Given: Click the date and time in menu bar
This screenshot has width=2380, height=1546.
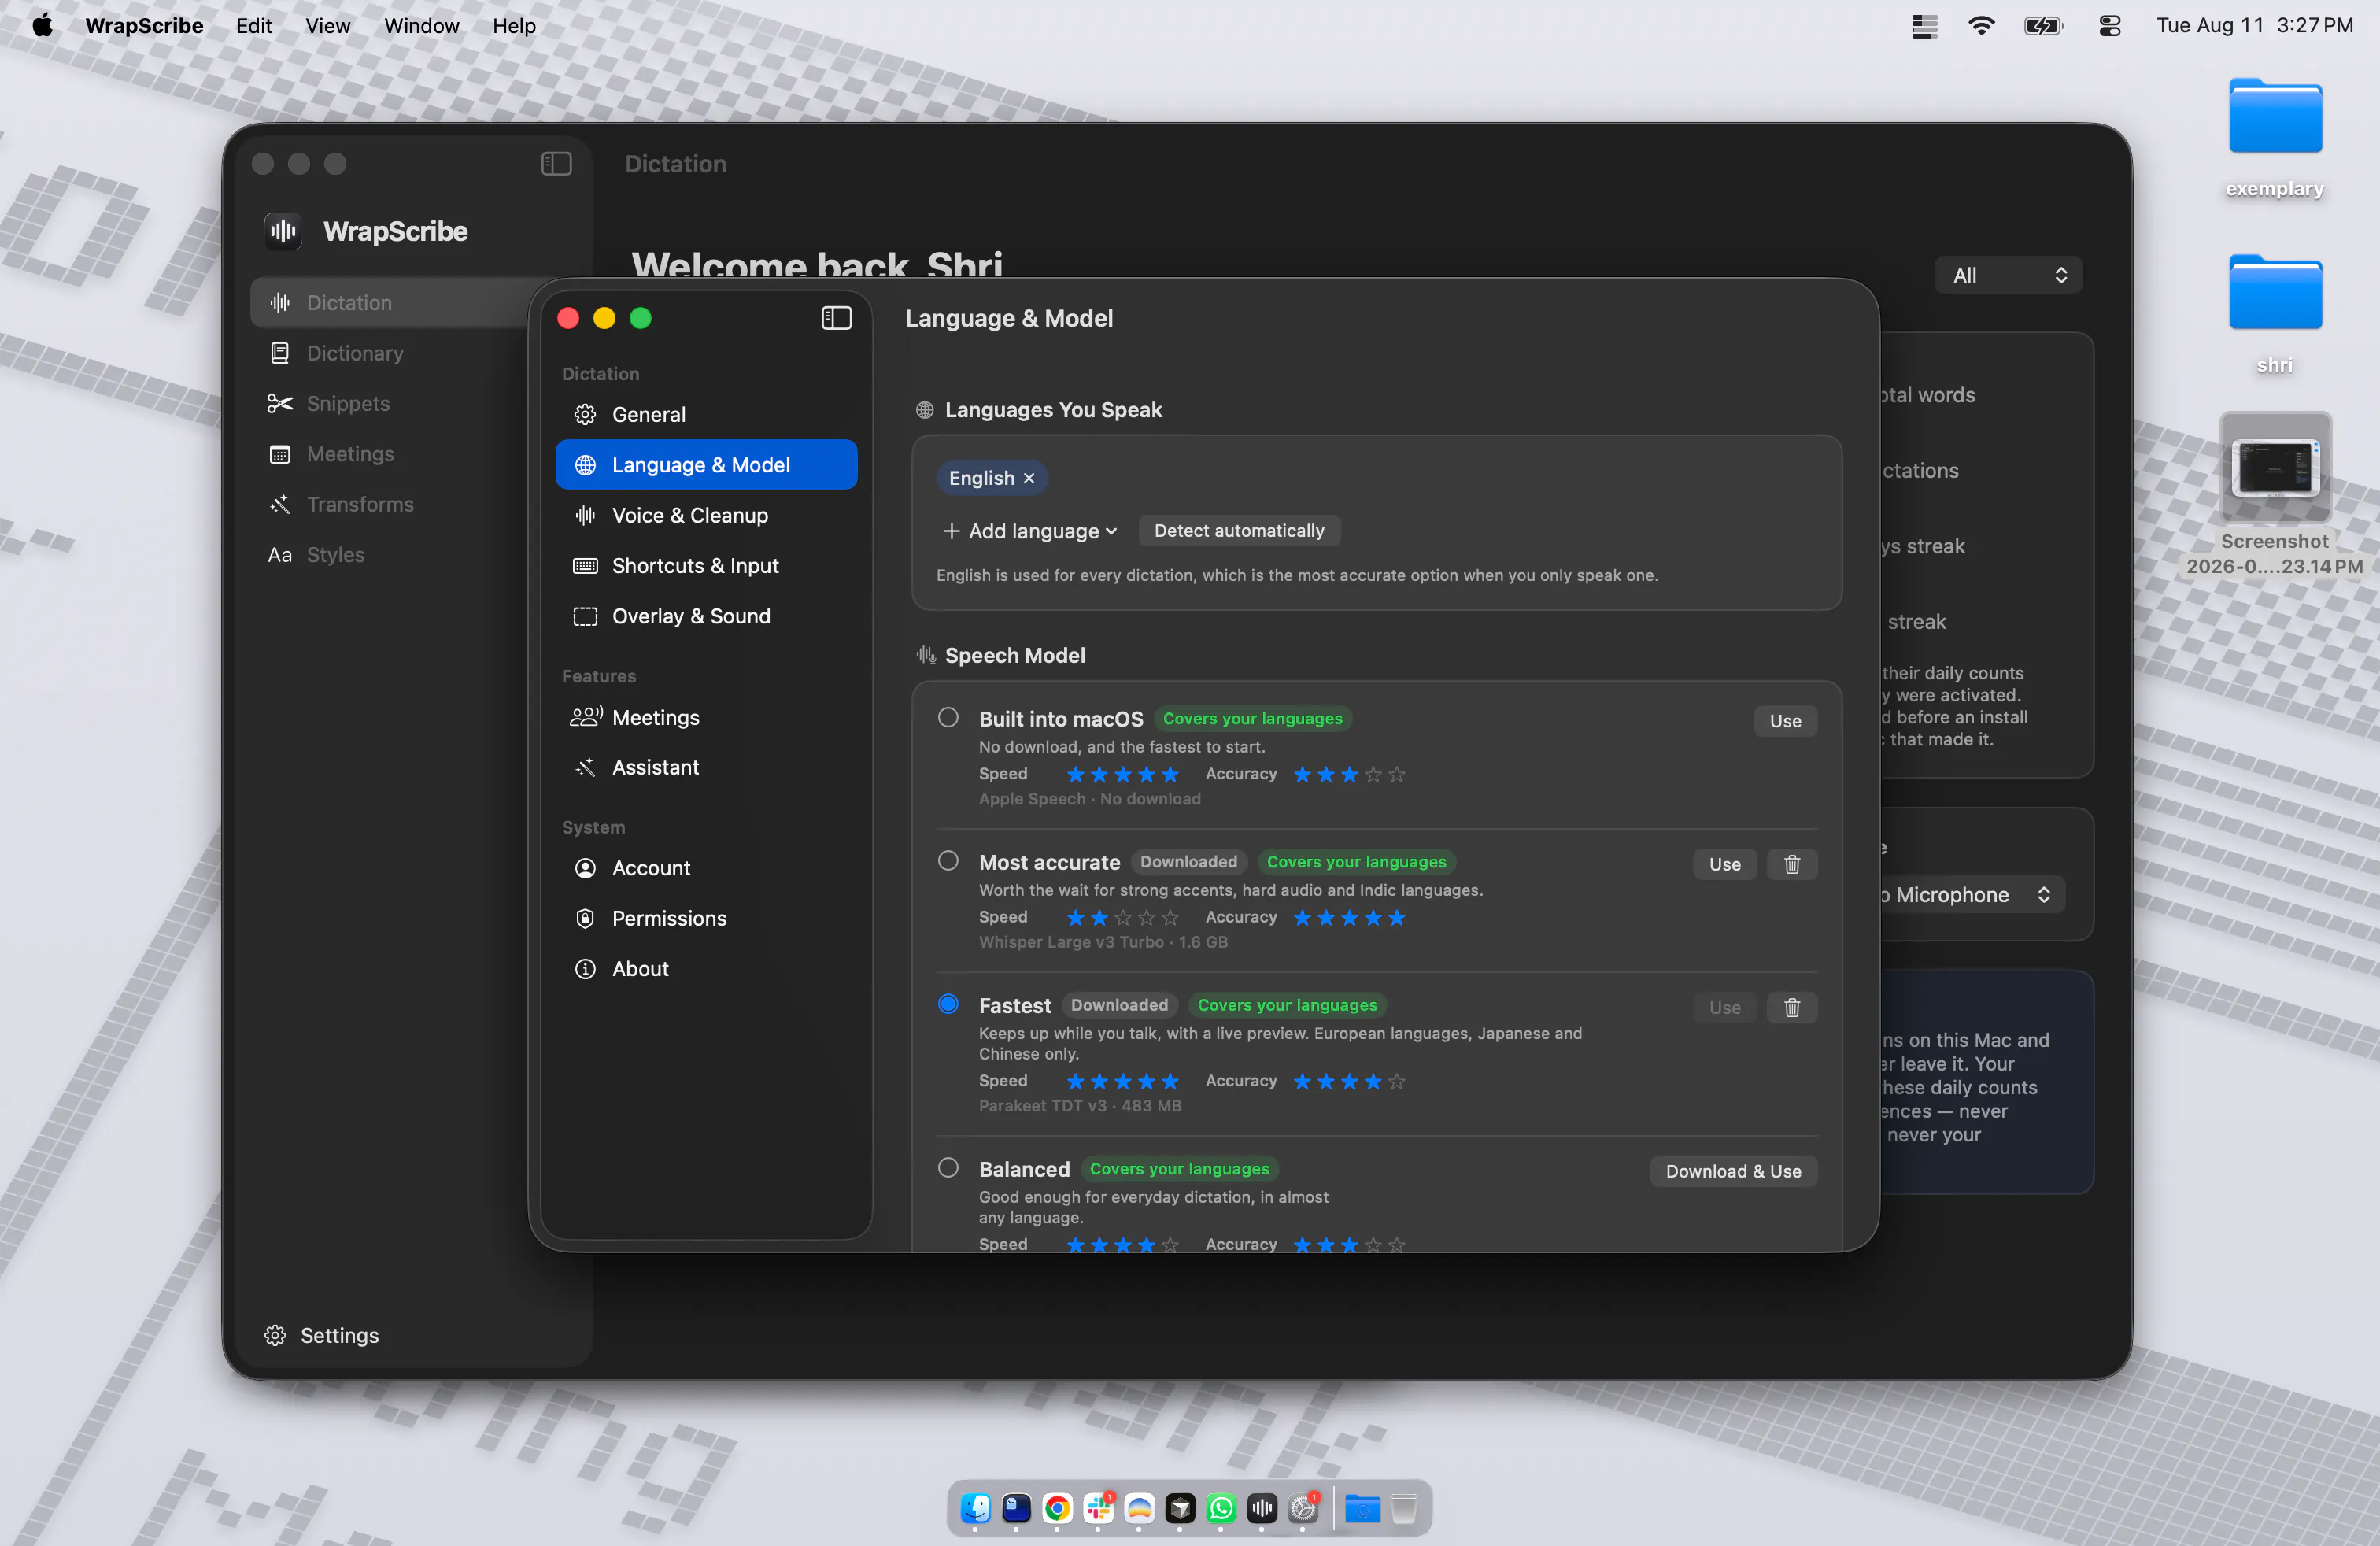Looking at the screenshot, I should (2254, 25).
